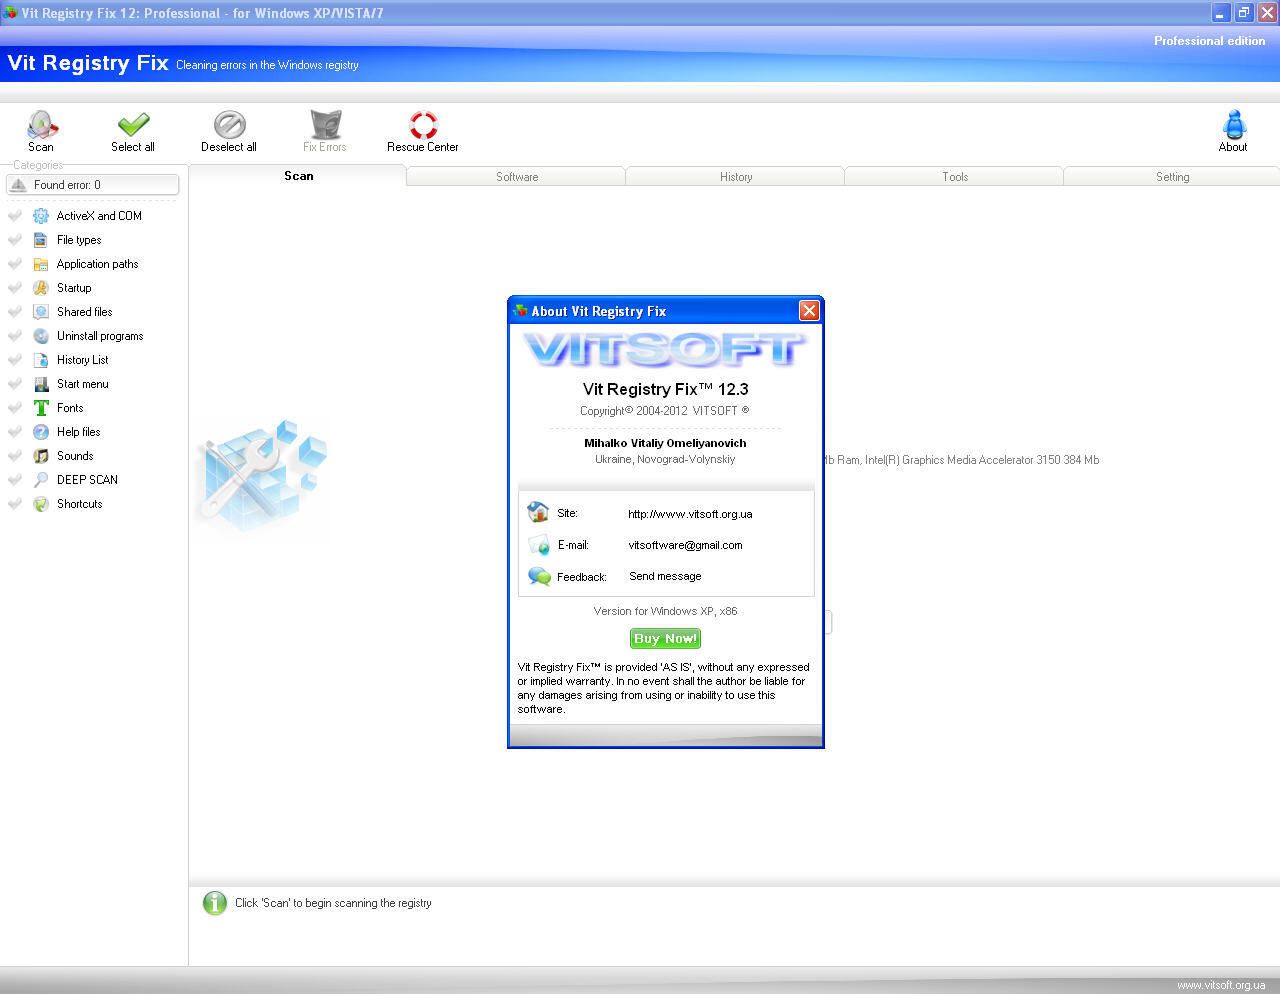Open the Setting tab
Screen dimensions: 1280x994
tap(1173, 177)
